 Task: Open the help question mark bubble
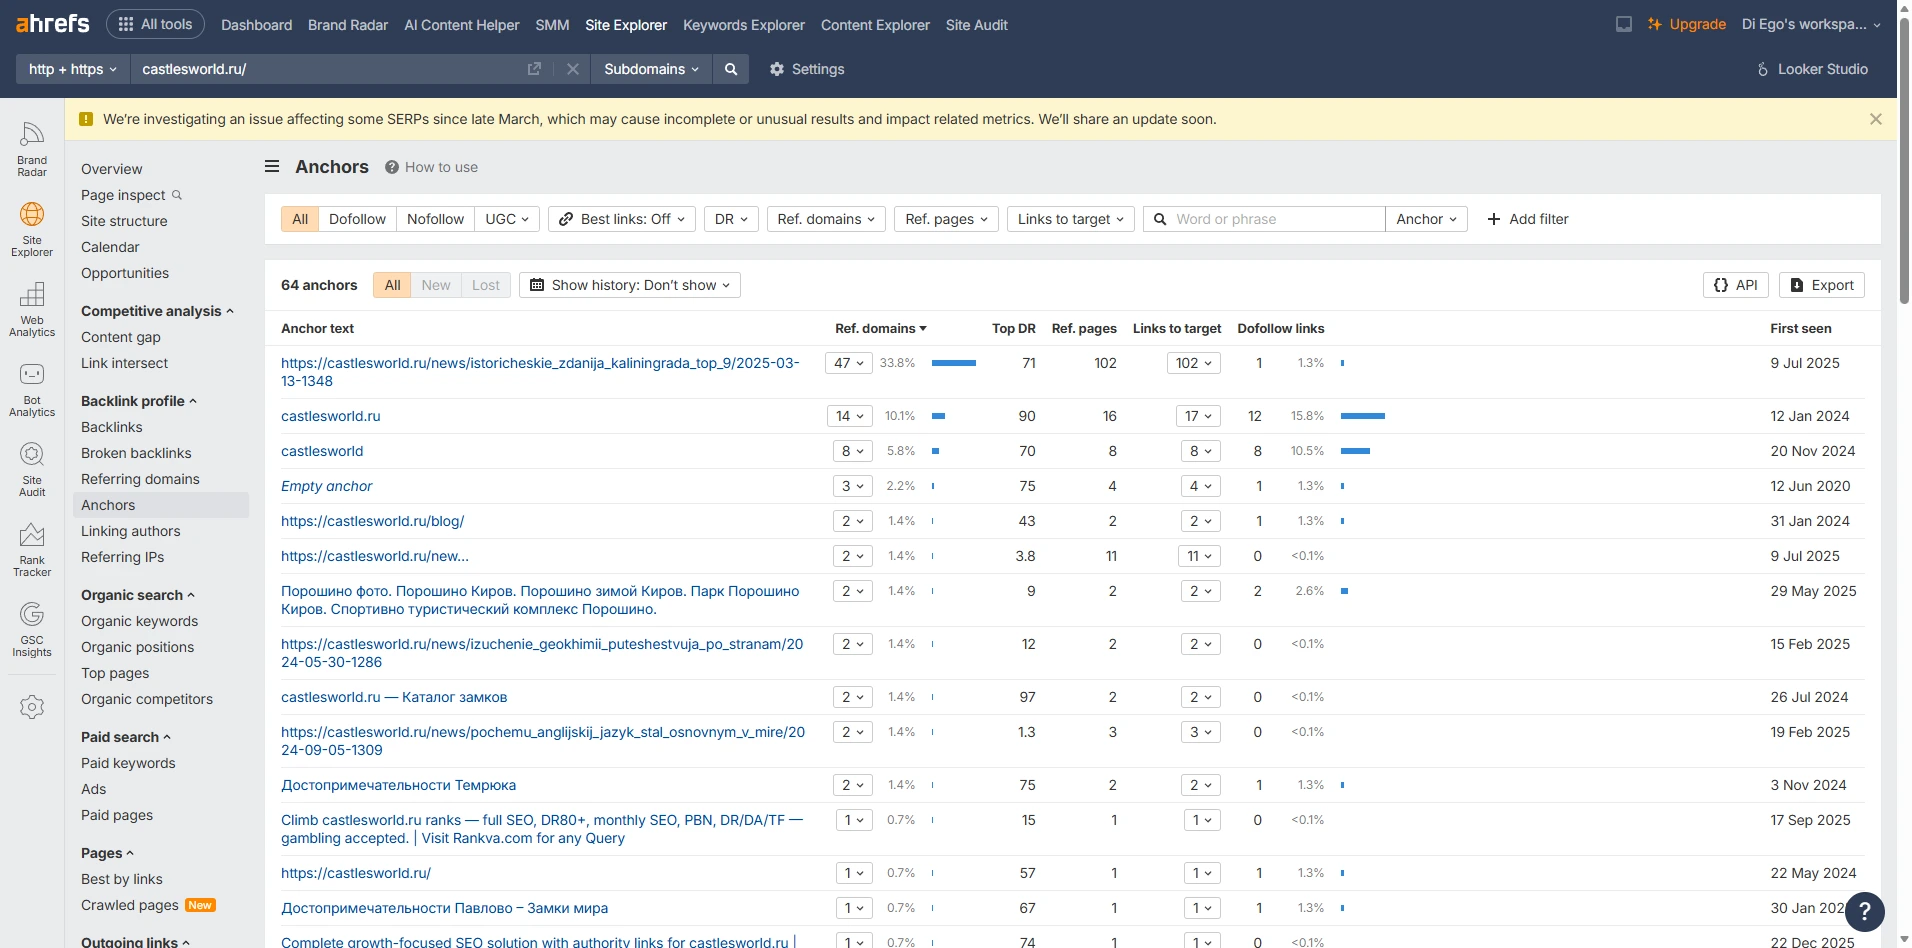pyautogui.click(x=1865, y=912)
